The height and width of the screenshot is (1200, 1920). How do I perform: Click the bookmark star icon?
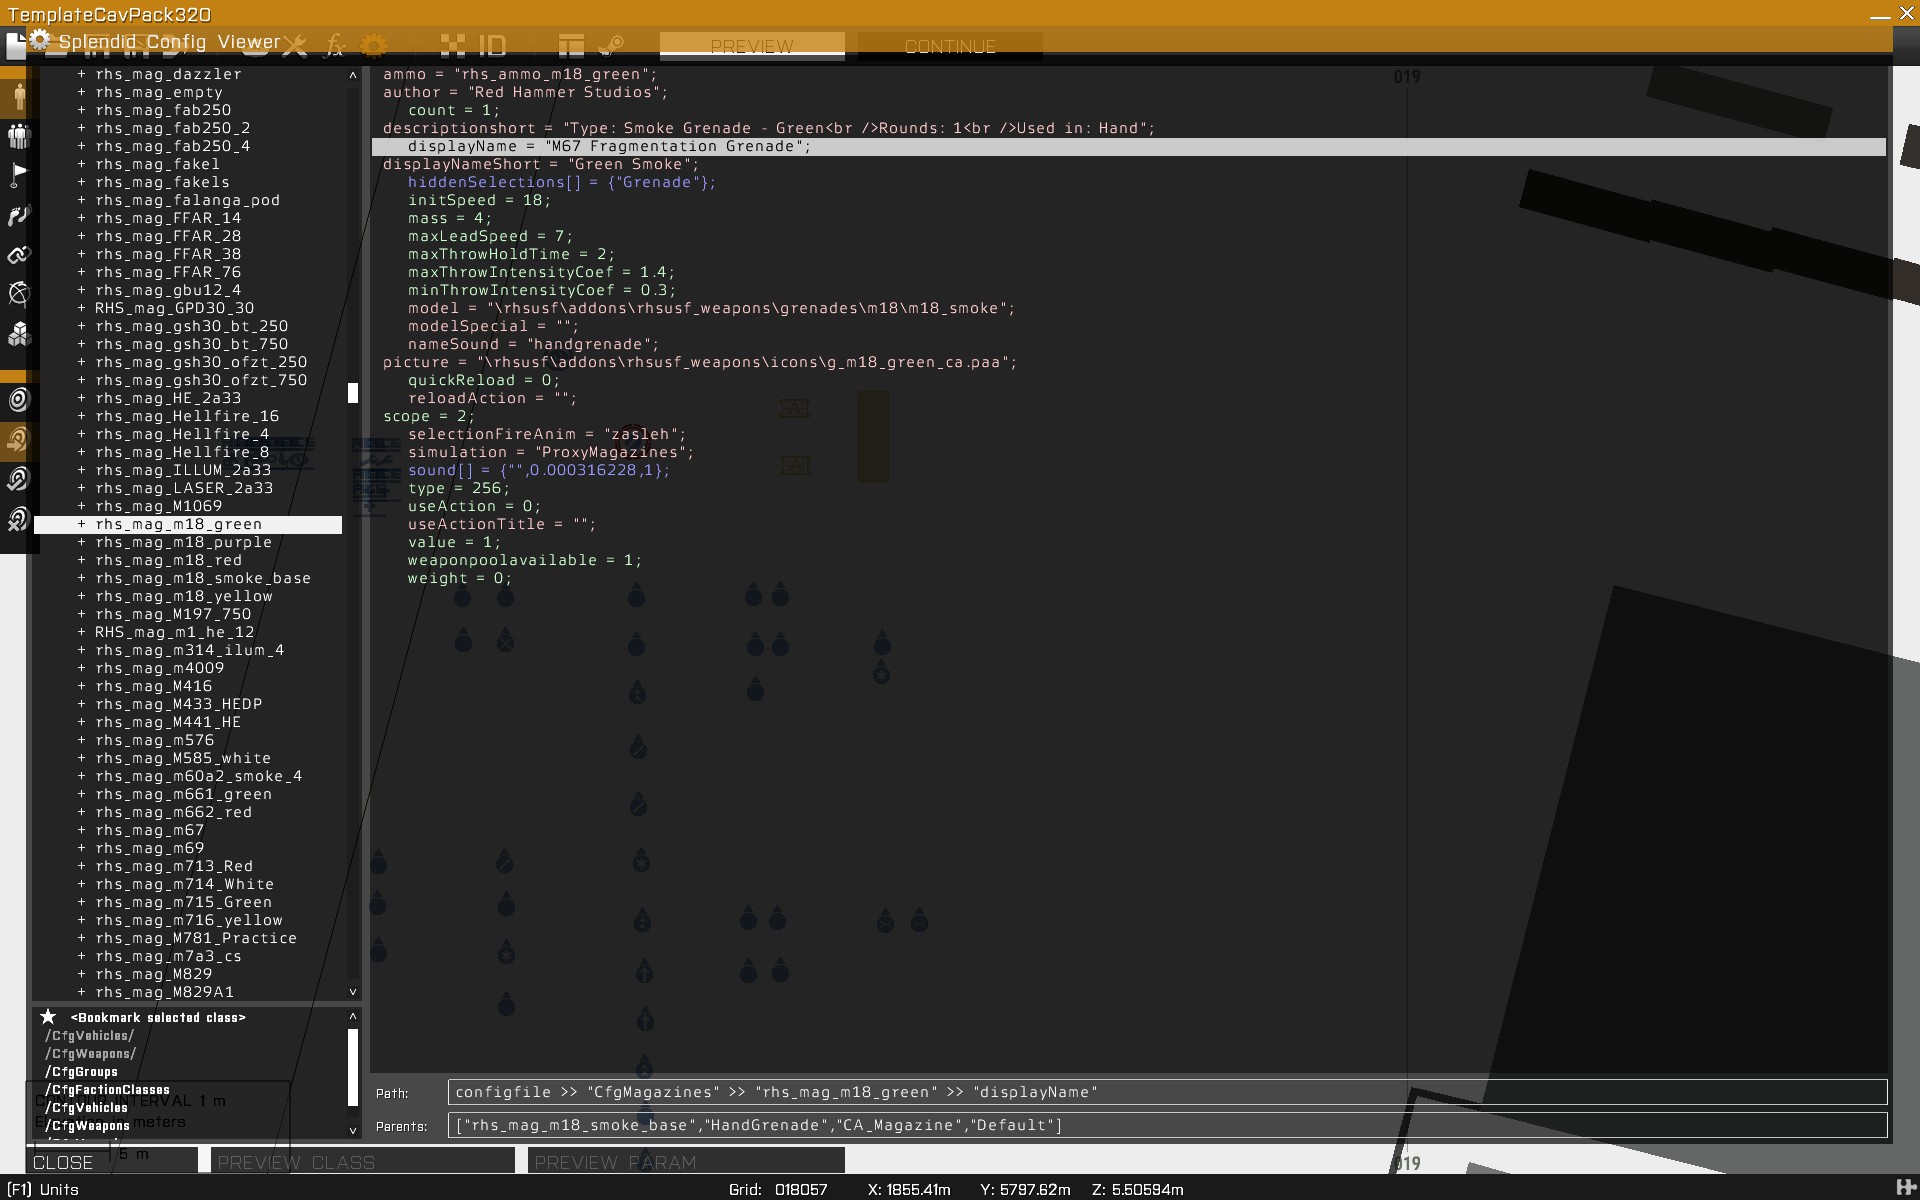(x=48, y=1017)
